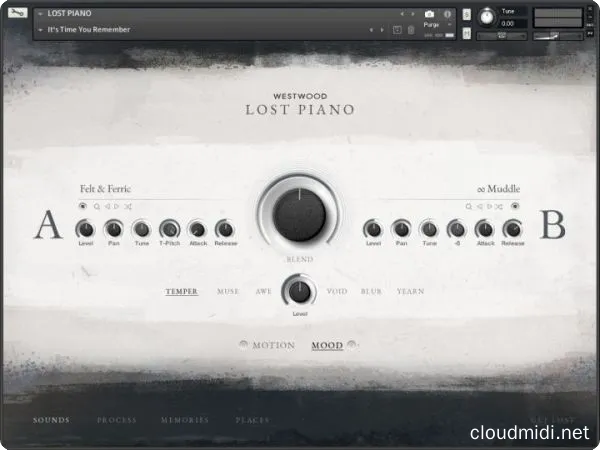The image size is (600, 450).
Task: Go to the next instrument arrow
Action: click(412, 14)
